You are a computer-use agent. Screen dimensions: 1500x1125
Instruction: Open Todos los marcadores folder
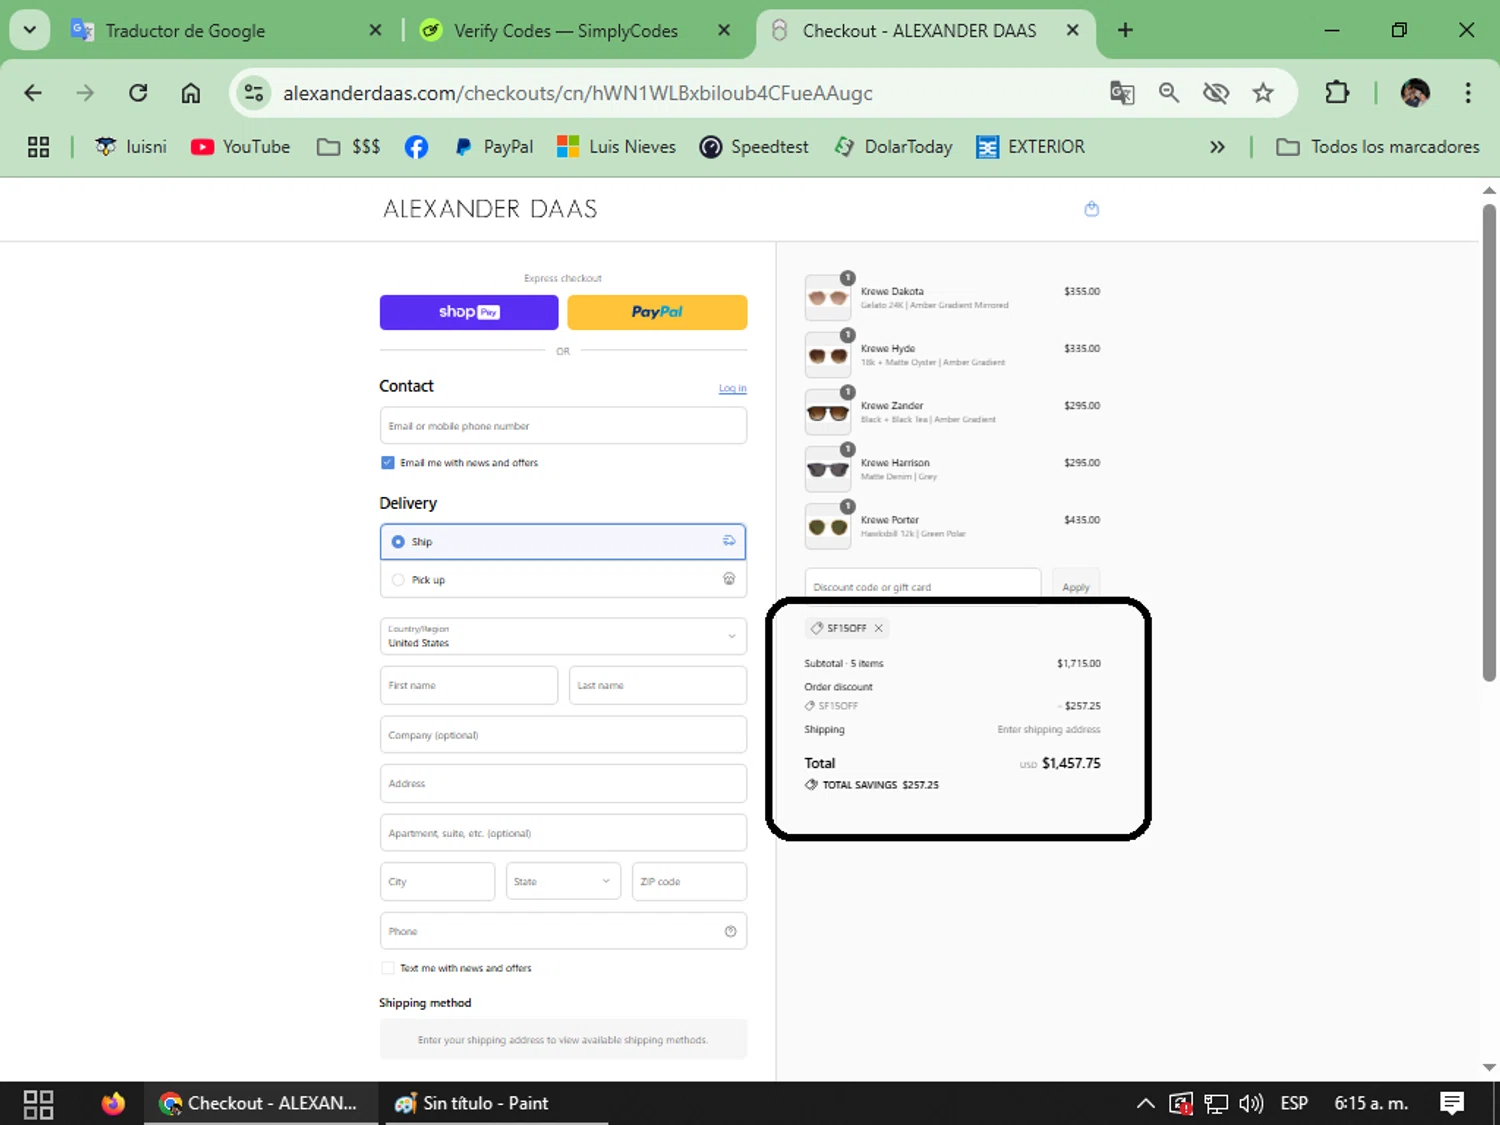pos(1377,147)
